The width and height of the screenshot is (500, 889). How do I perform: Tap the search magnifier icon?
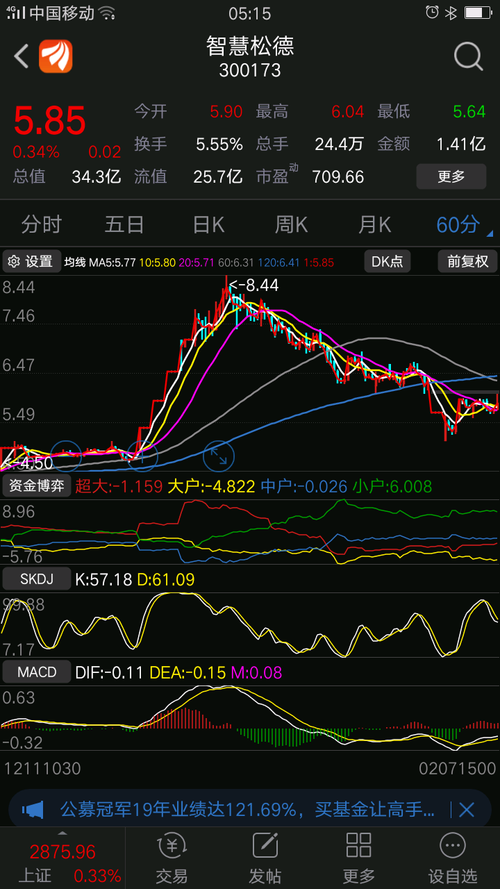[468, 57]
